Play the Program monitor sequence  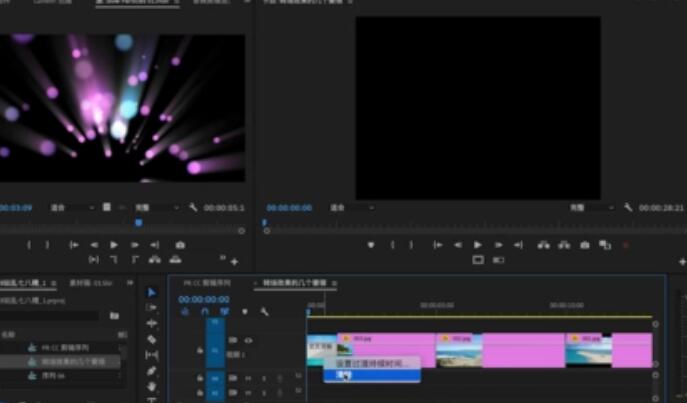(478, 245)
